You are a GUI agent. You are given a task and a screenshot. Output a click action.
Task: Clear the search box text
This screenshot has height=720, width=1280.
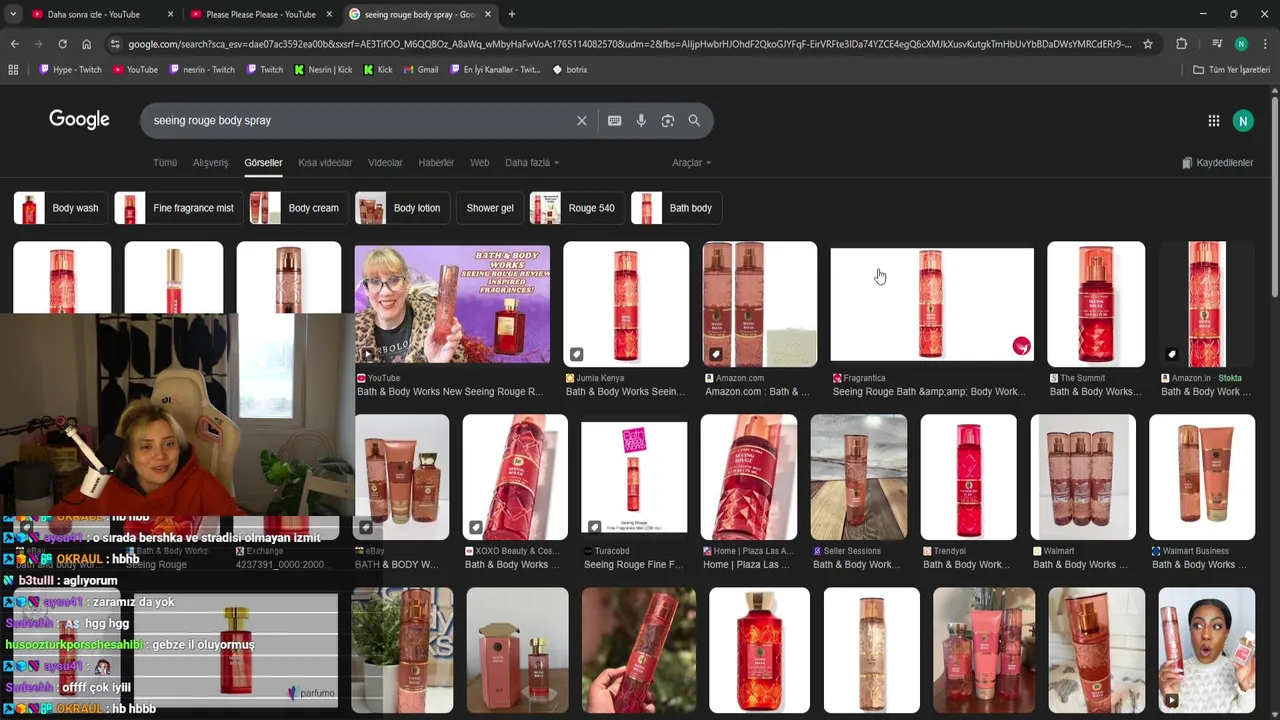(581, 121)
